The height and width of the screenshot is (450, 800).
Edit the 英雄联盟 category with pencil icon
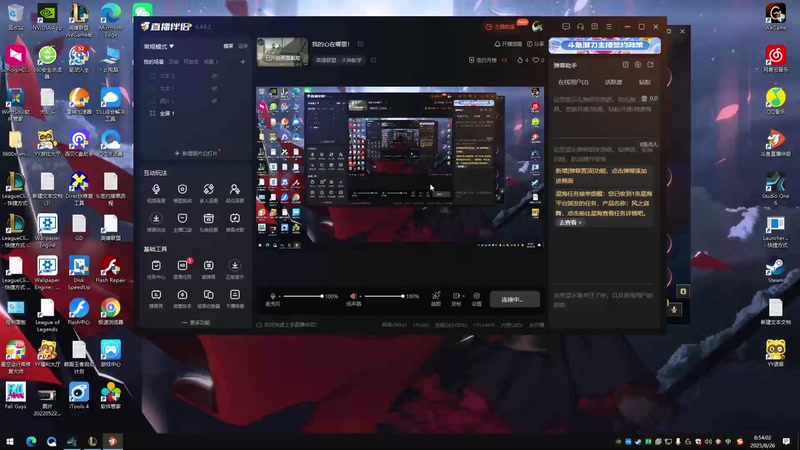(373, 60)
